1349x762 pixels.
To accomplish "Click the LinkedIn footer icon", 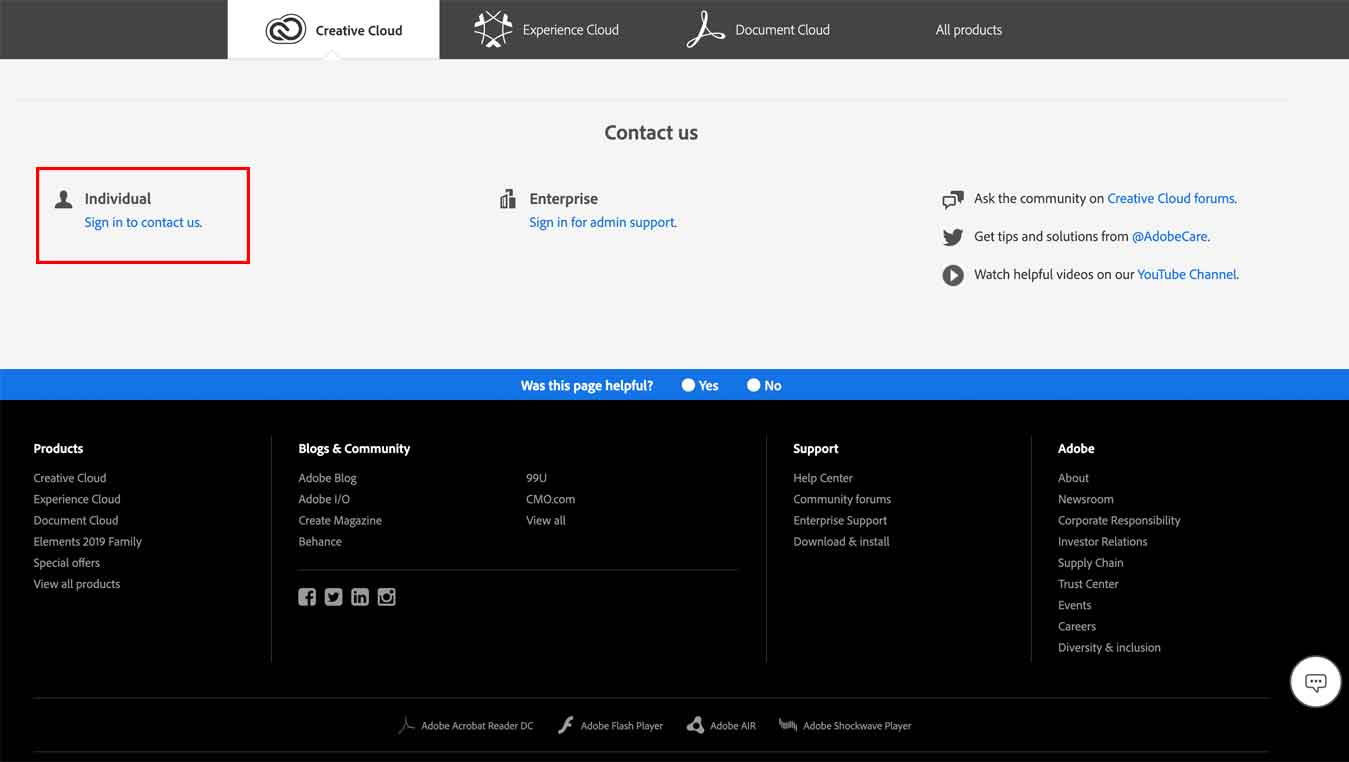I will tap(360, 597).
